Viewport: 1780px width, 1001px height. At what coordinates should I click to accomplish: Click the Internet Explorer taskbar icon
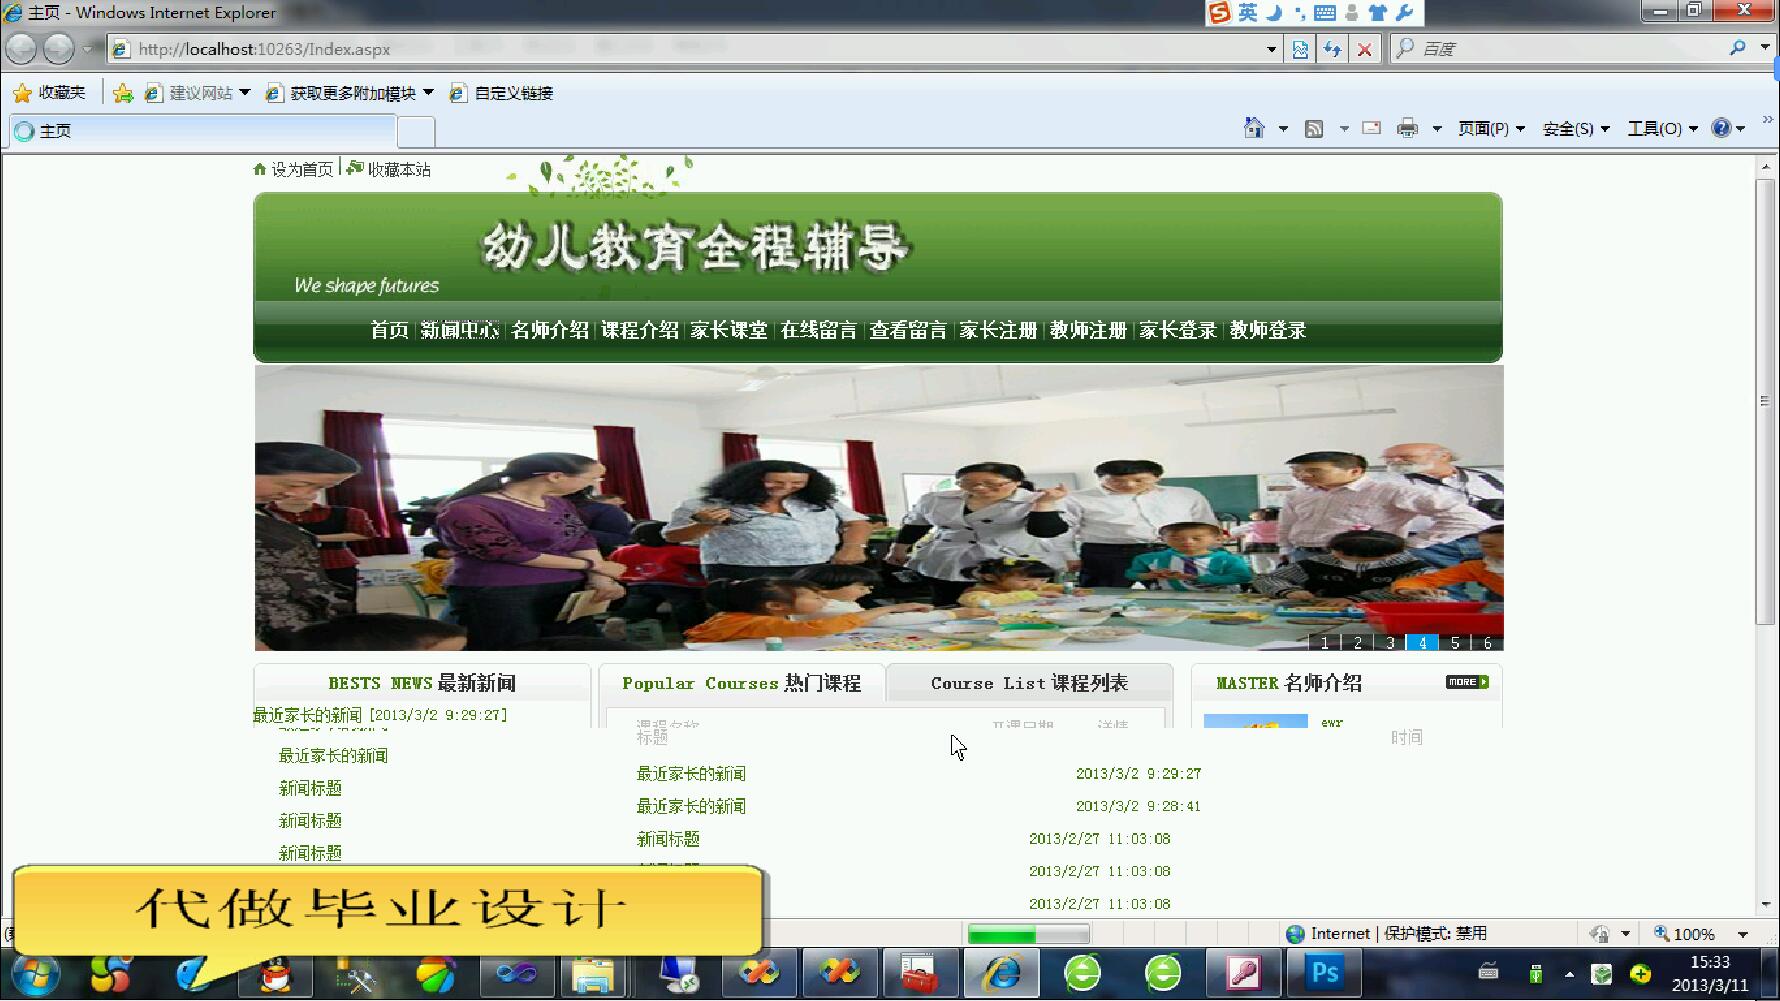[1002, 973]
